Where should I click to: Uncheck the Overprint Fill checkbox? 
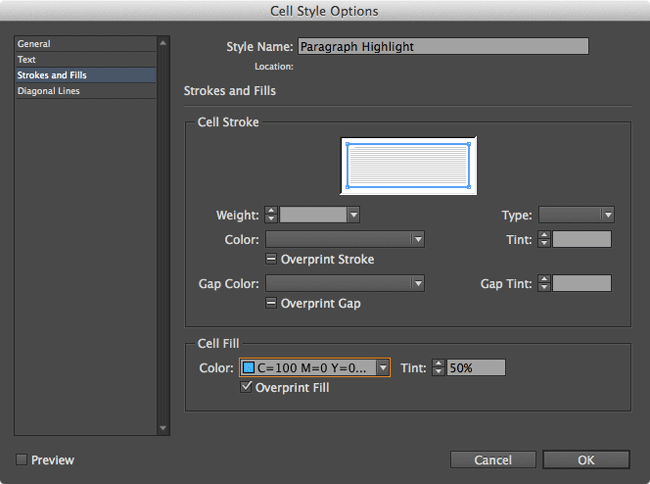point(246,387)
